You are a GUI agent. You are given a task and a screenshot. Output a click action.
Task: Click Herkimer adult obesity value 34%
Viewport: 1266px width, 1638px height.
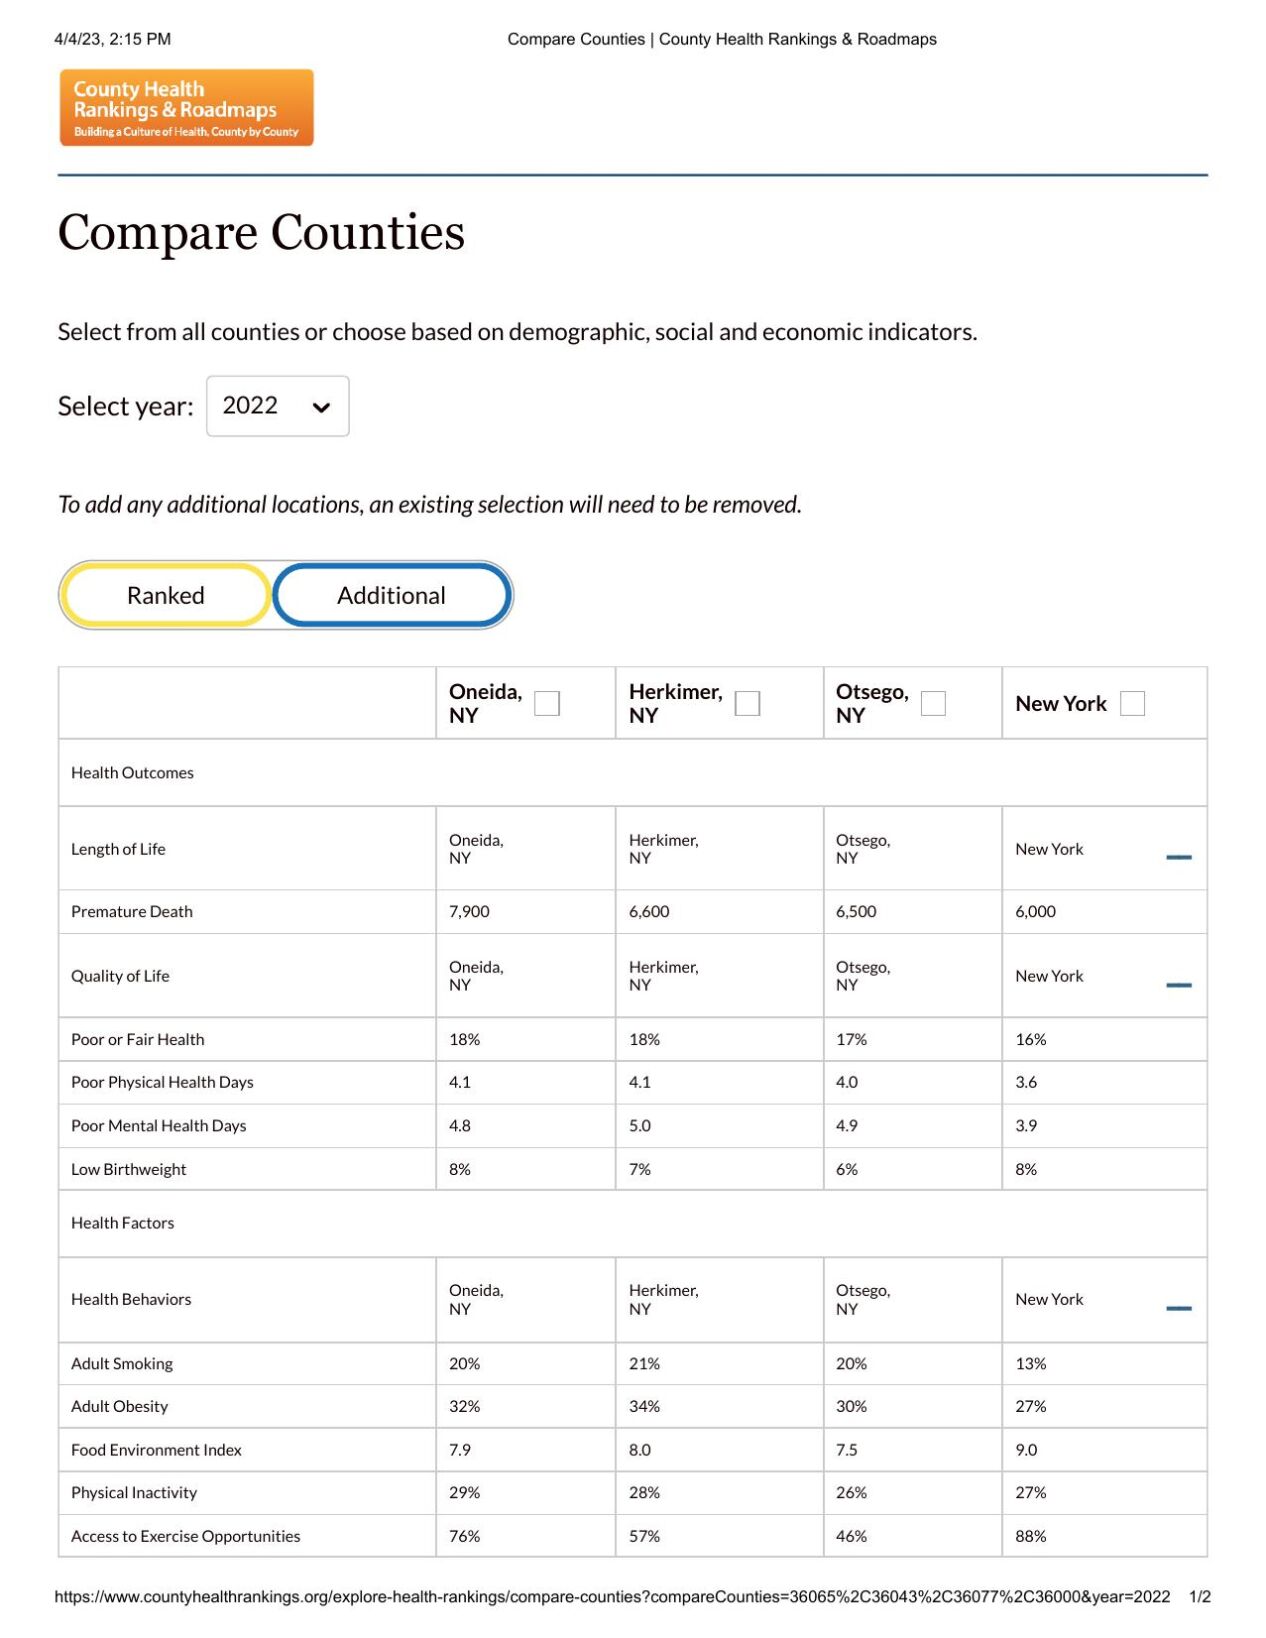click(x=644, y=1406)
